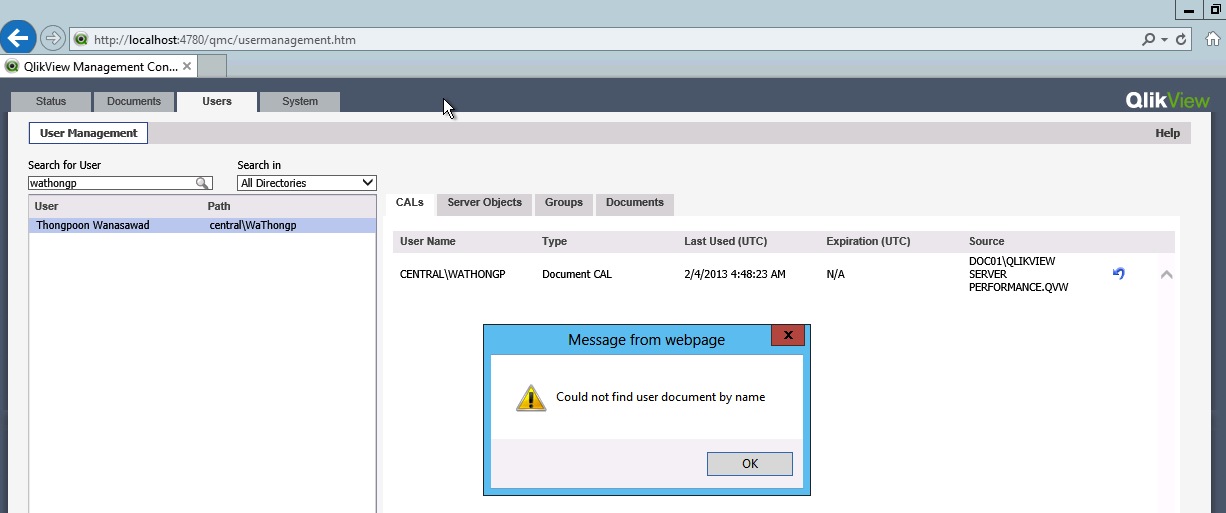Select the Users main tab
The width and height of the screenshot is (1226, 513).
point(217,101)
